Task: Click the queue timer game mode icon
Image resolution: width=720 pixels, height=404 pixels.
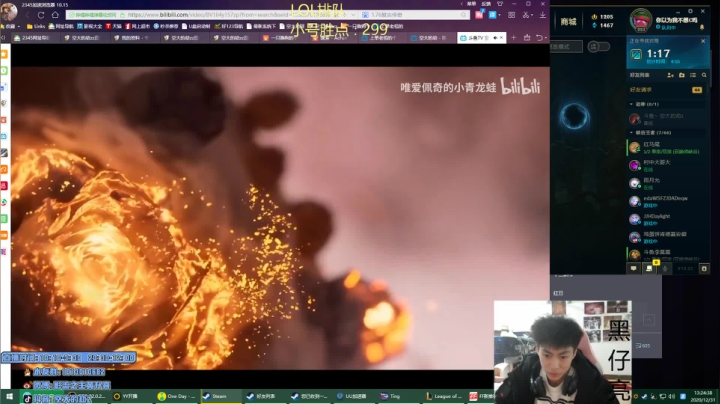Action: (636, 55)
